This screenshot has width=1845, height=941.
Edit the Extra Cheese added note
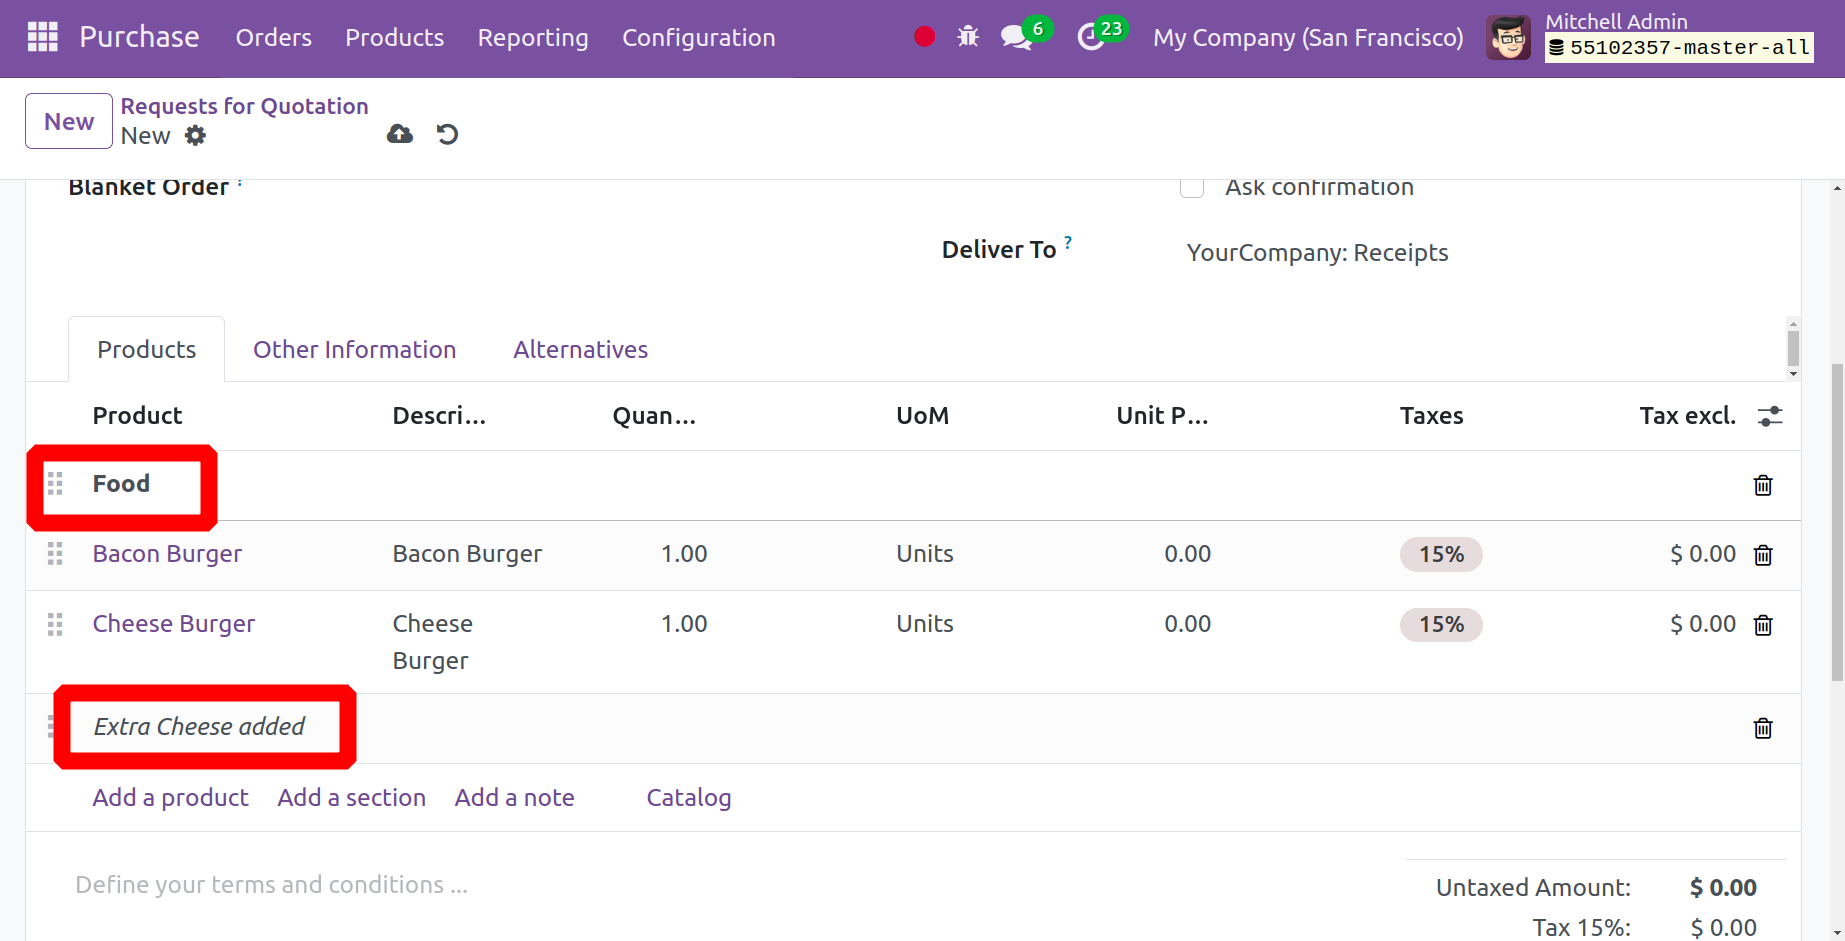pos(200,727)
